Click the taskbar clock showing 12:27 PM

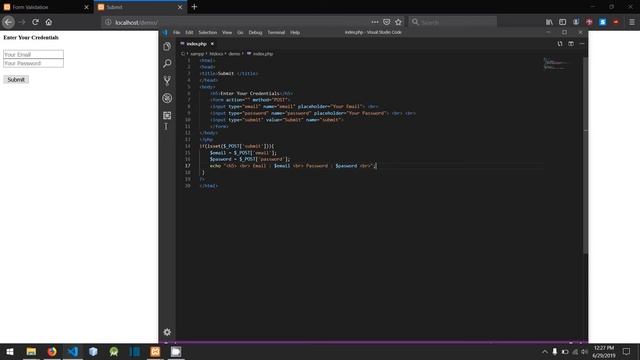pyautogui.click(x=604, y=351)
